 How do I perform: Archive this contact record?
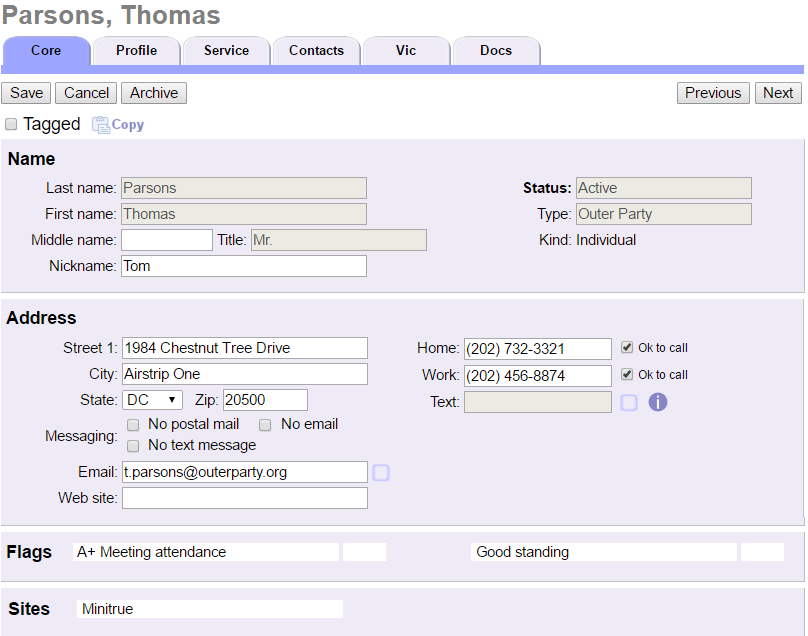click(153, 92)
